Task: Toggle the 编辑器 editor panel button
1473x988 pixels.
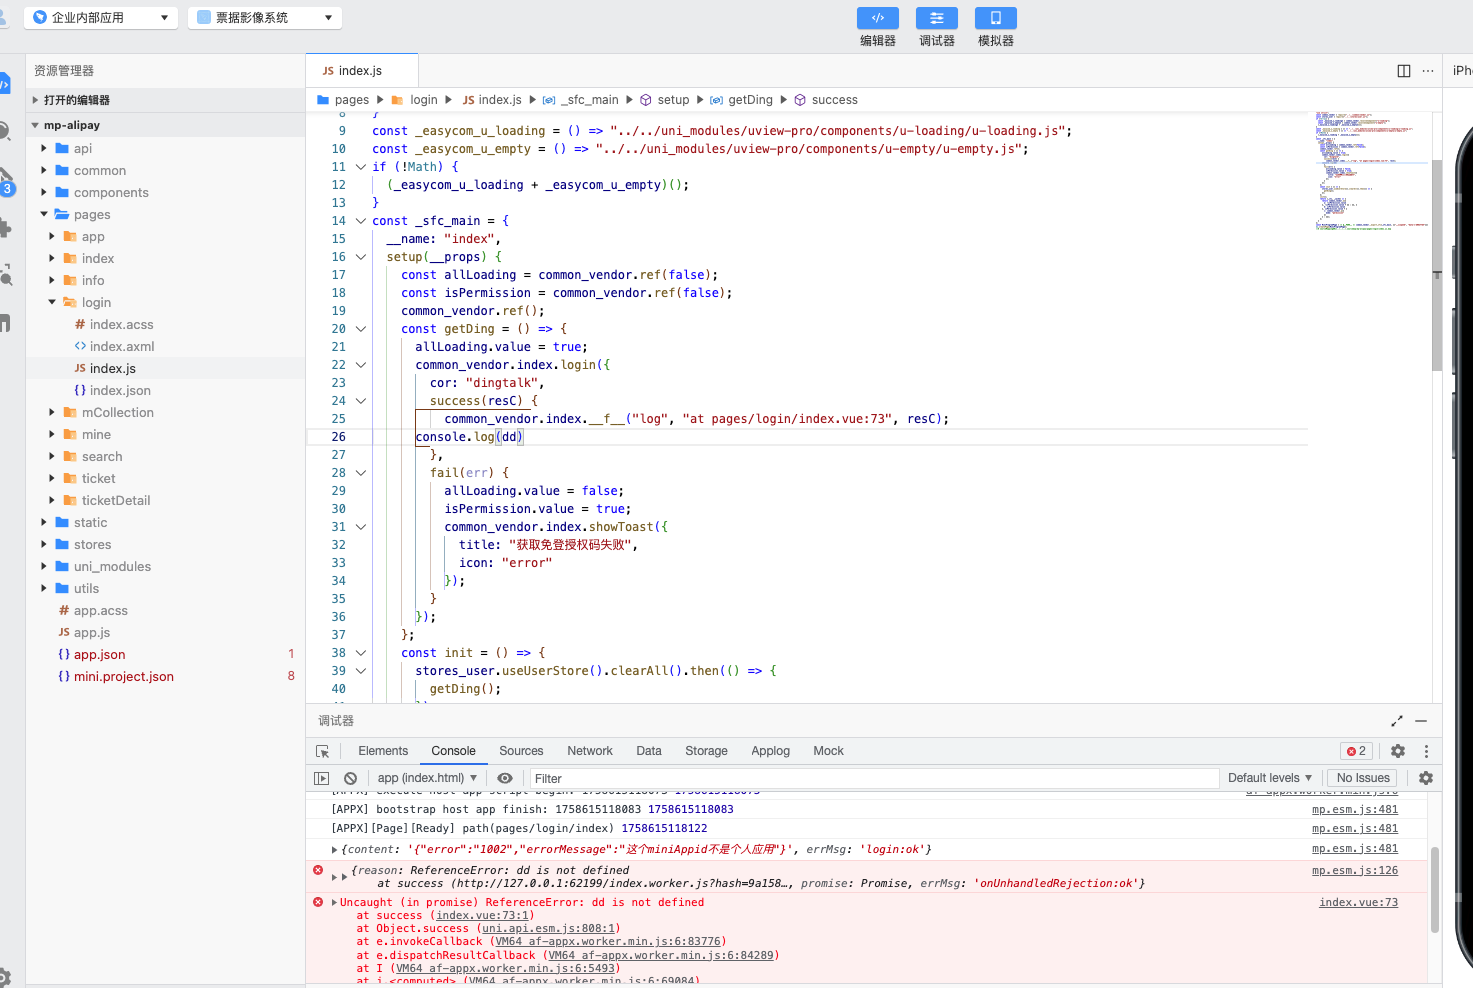Action: click(x=877, y=19)
